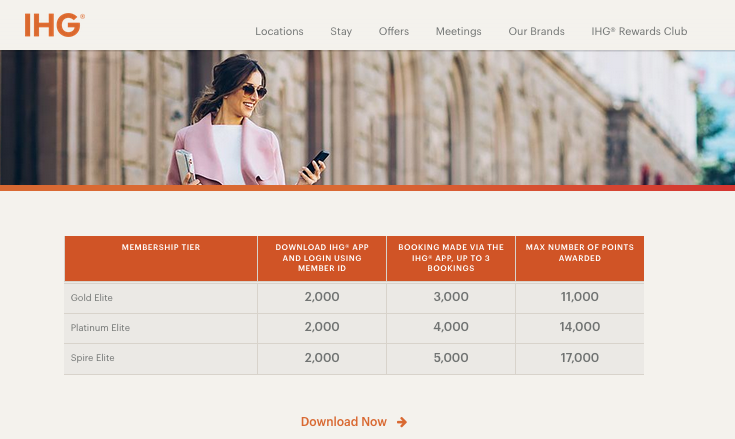Click the IHG logo

coord(54,24)
